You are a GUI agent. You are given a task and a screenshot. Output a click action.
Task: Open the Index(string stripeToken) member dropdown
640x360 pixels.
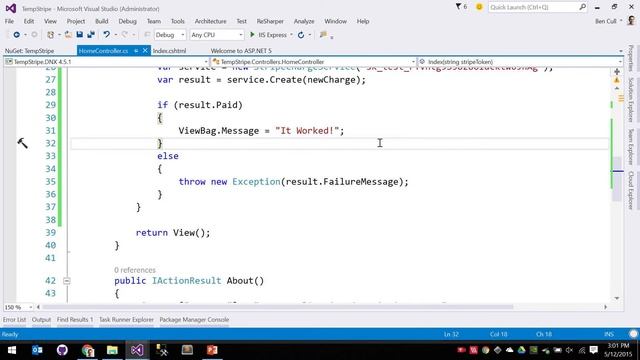[520, 62]
